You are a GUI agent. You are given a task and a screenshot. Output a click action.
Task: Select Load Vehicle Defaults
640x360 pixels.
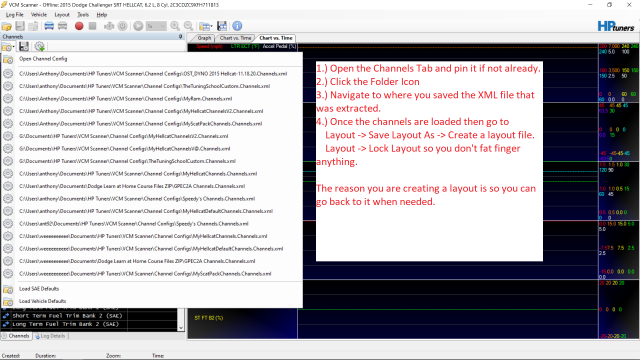pyautogui.click(x=42, y=301)
